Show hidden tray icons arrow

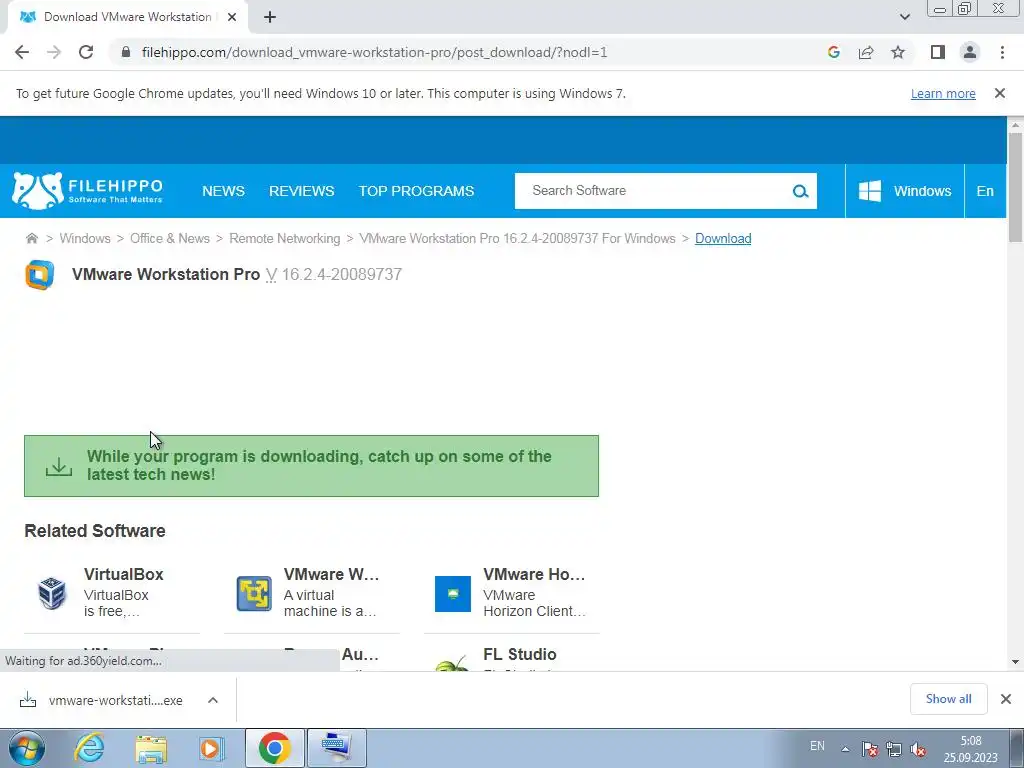point(845,749)
